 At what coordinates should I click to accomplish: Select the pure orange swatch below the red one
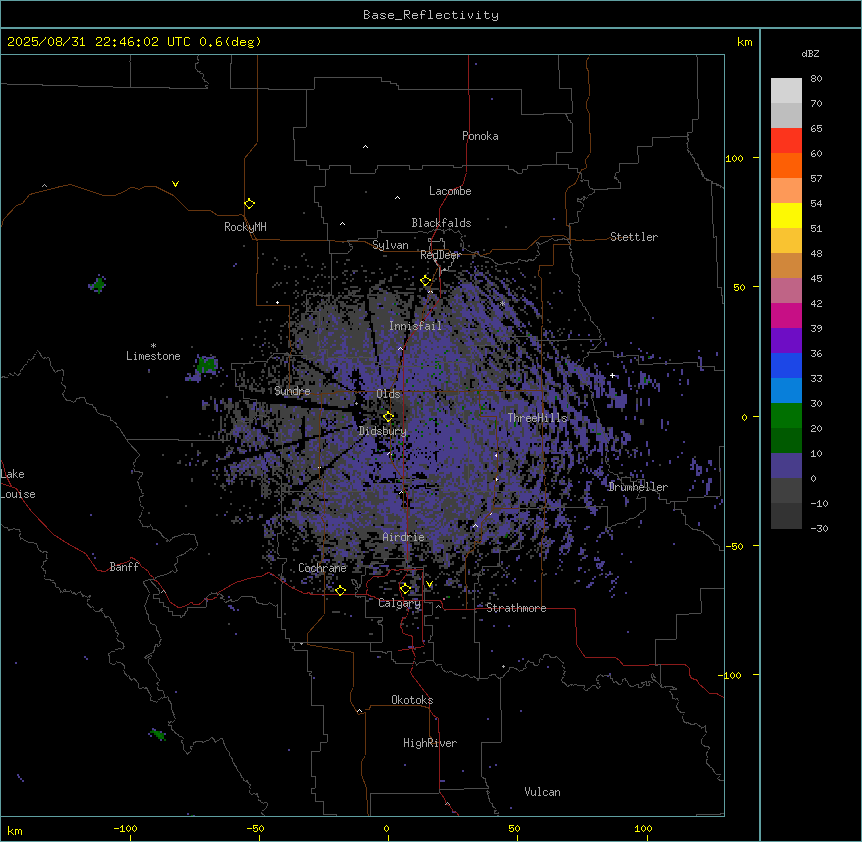point(786,166)
